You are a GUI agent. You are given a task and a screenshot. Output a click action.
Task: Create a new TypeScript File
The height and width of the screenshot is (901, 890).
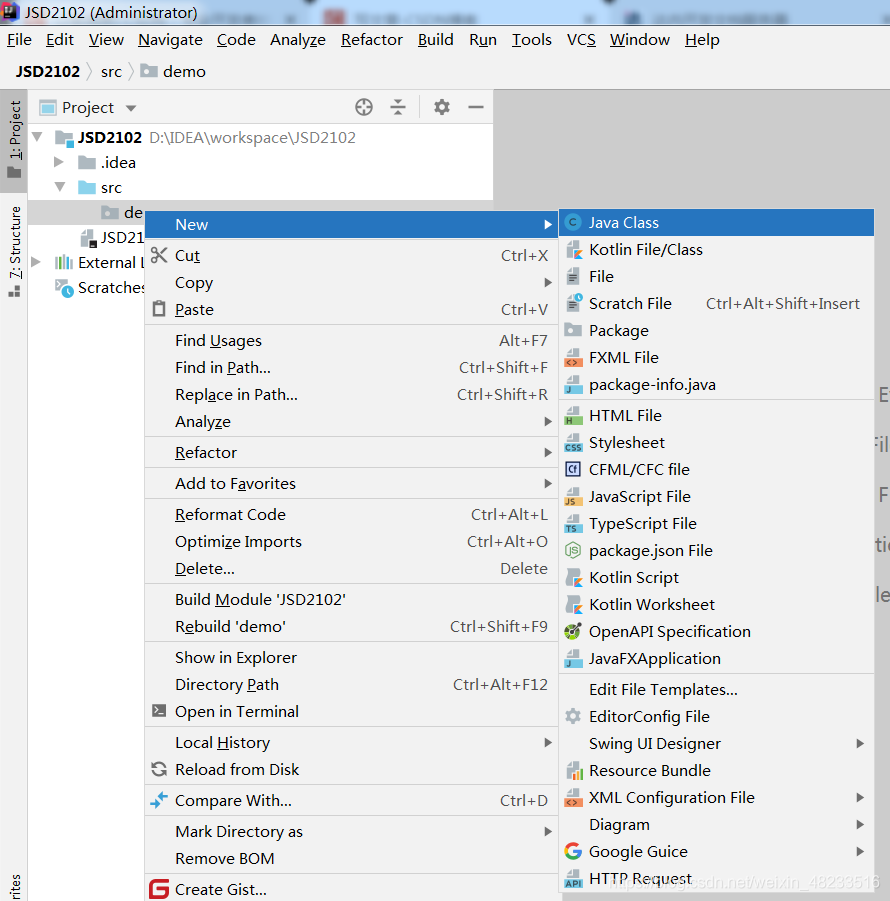pos(716,523)
